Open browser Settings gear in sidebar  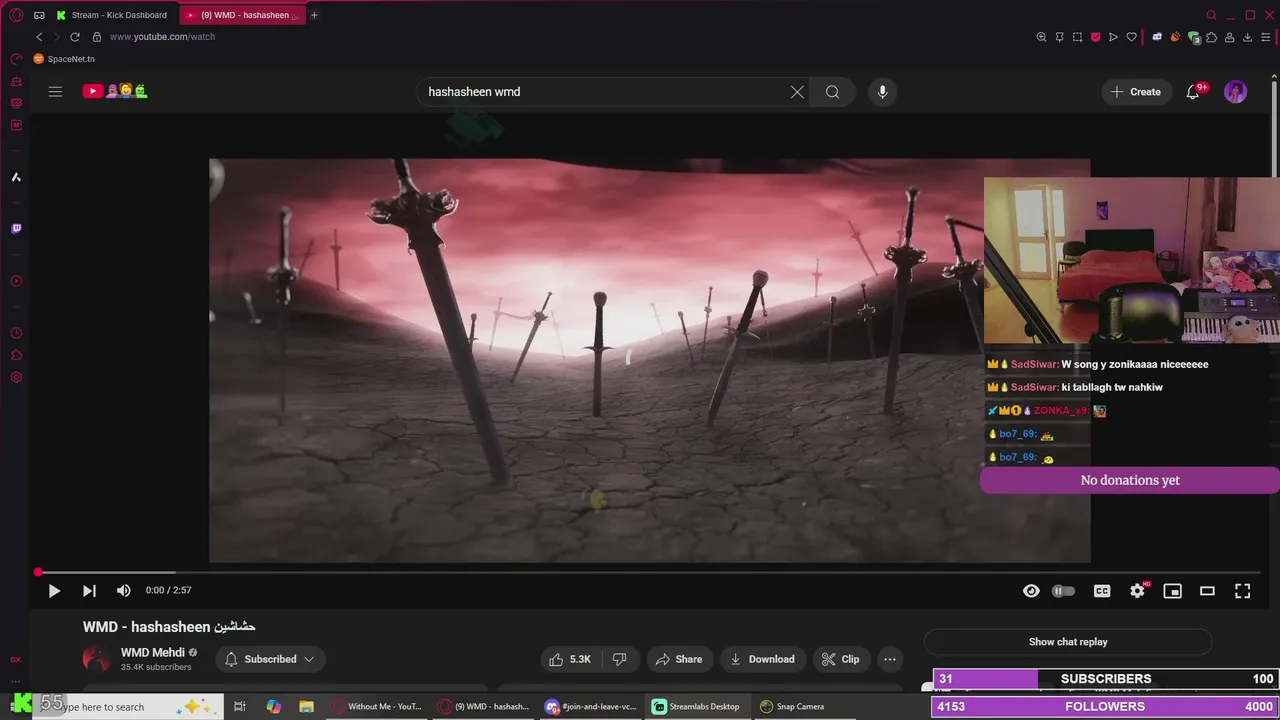16,377
